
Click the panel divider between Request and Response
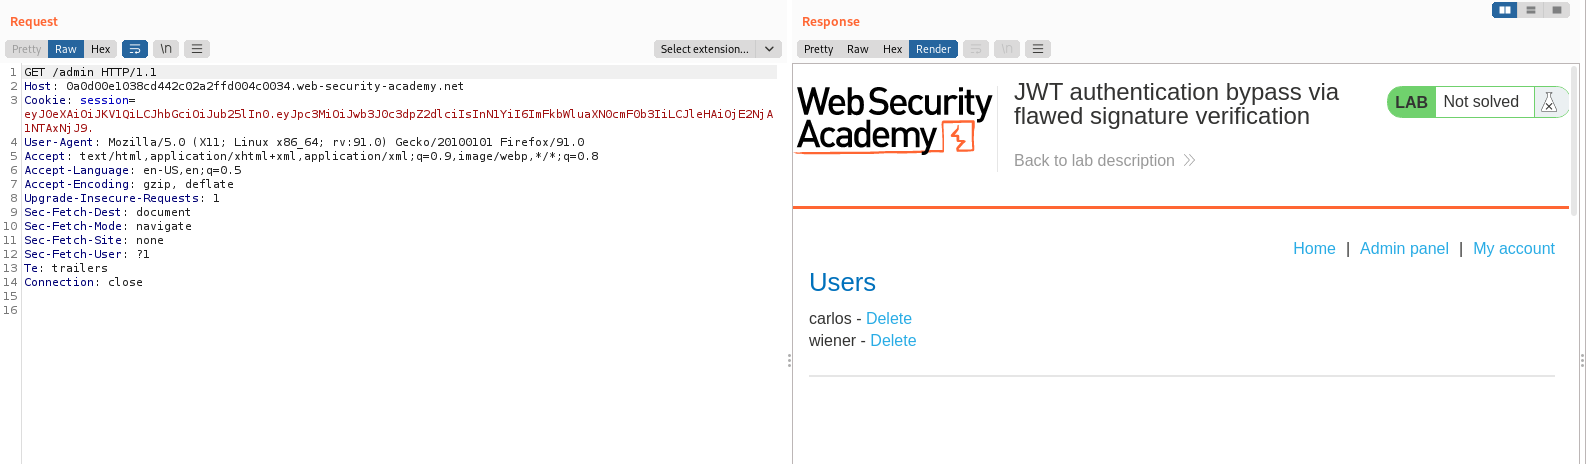pos(789,360)
